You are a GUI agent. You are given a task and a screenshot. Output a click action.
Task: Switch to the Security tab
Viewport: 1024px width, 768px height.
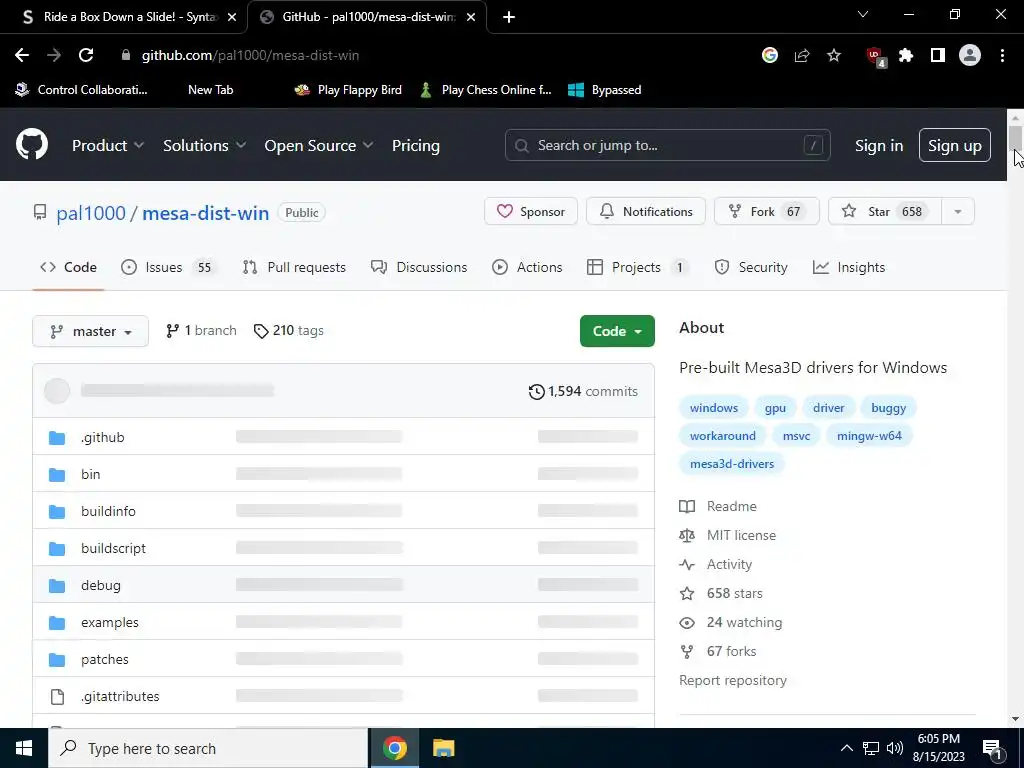(x=751, y=267)
